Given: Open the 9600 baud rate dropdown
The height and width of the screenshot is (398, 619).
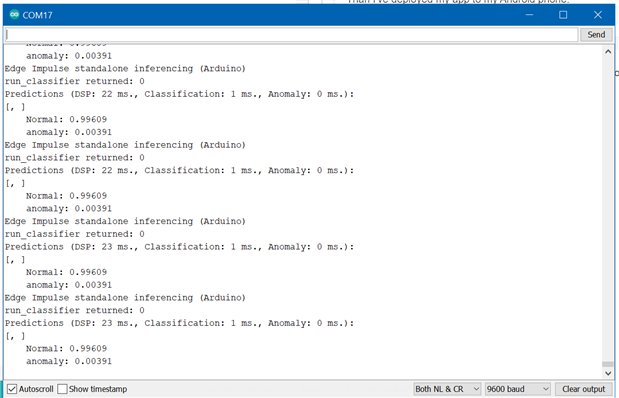Looking at the screenshot, I should click(518, 389).
